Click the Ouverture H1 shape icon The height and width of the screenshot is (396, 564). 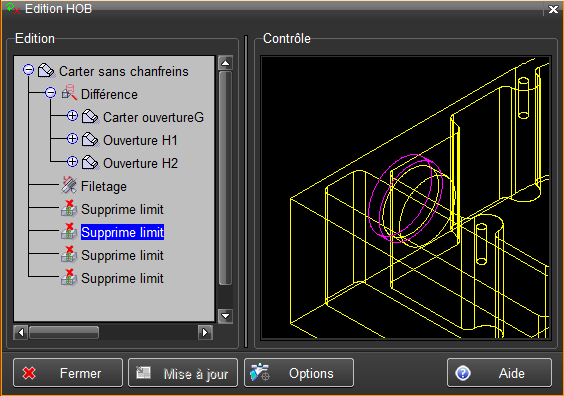click(90, 140)
